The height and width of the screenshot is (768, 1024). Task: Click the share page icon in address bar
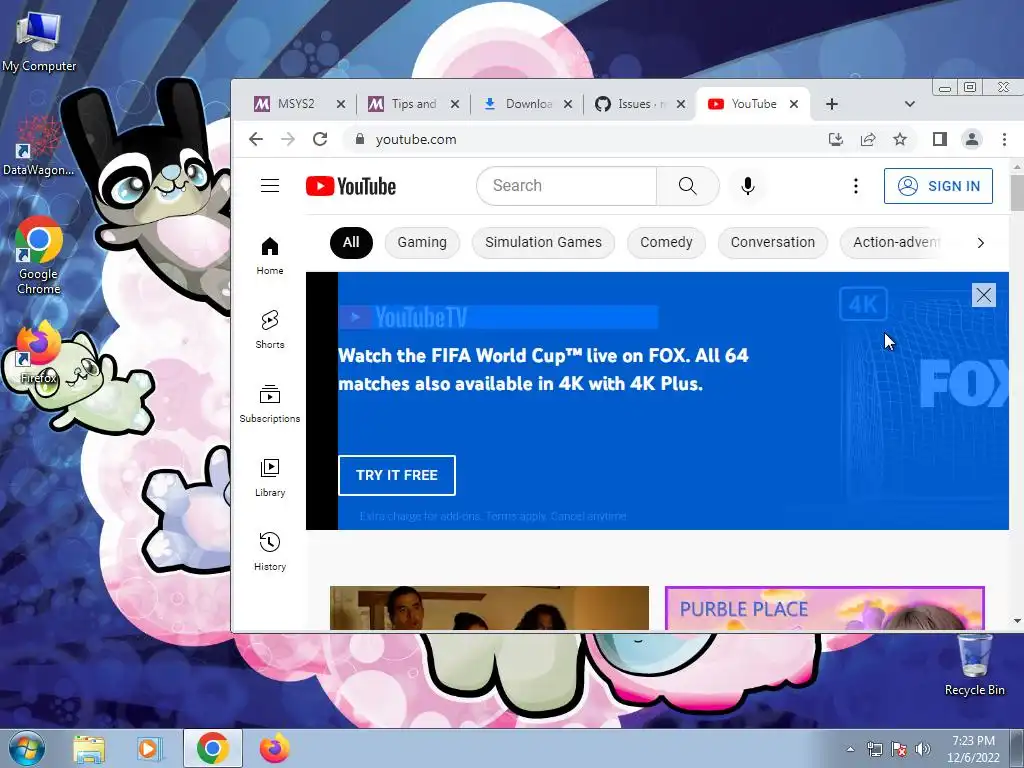pyautogui.click(x=868, y=139)
